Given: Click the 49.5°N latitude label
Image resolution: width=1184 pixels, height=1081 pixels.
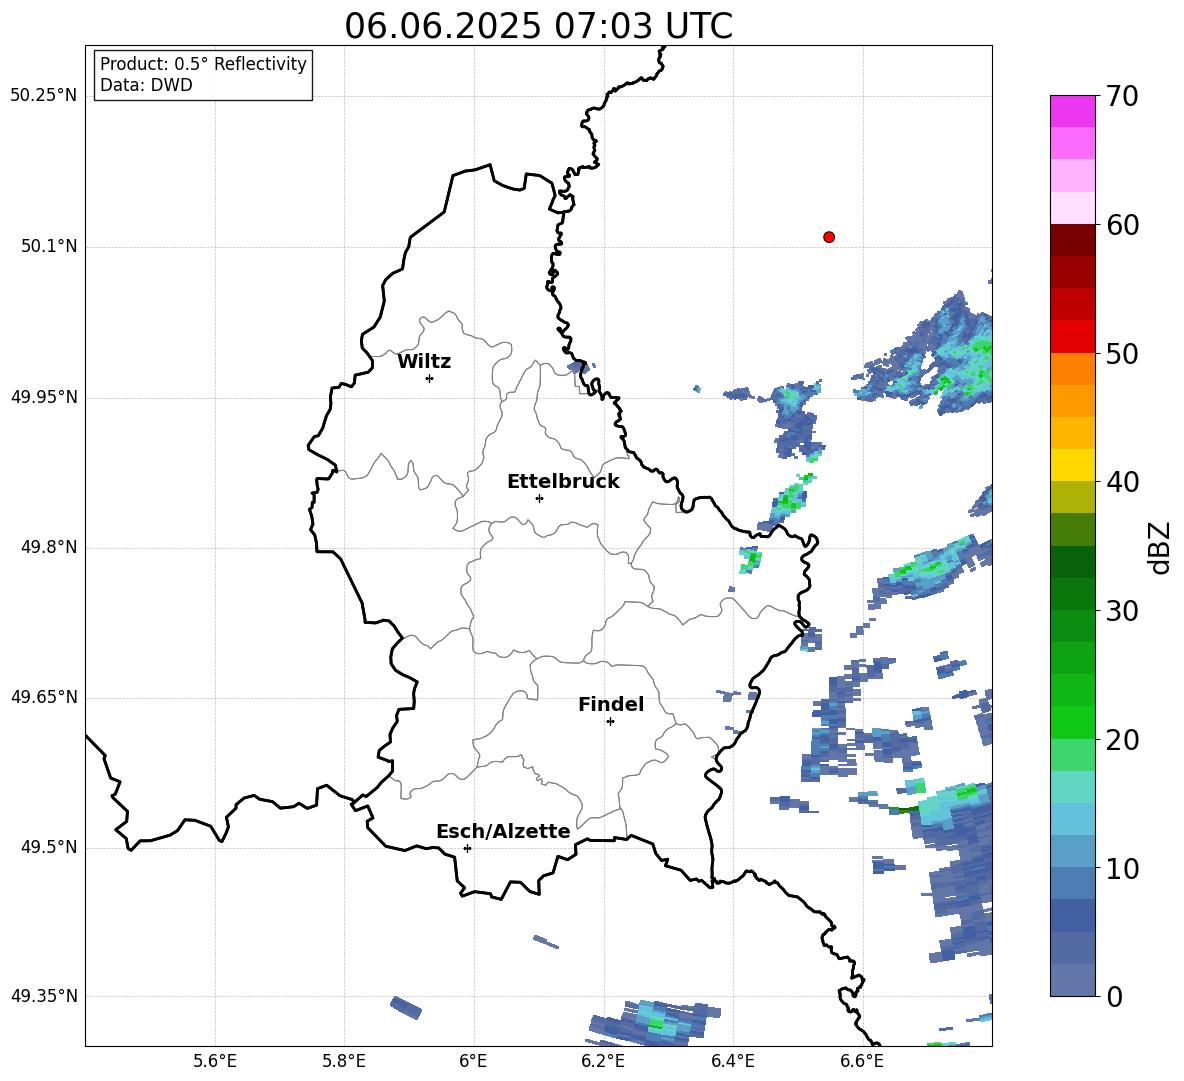Looking at the screenshot, I should [x=49, y=848].
